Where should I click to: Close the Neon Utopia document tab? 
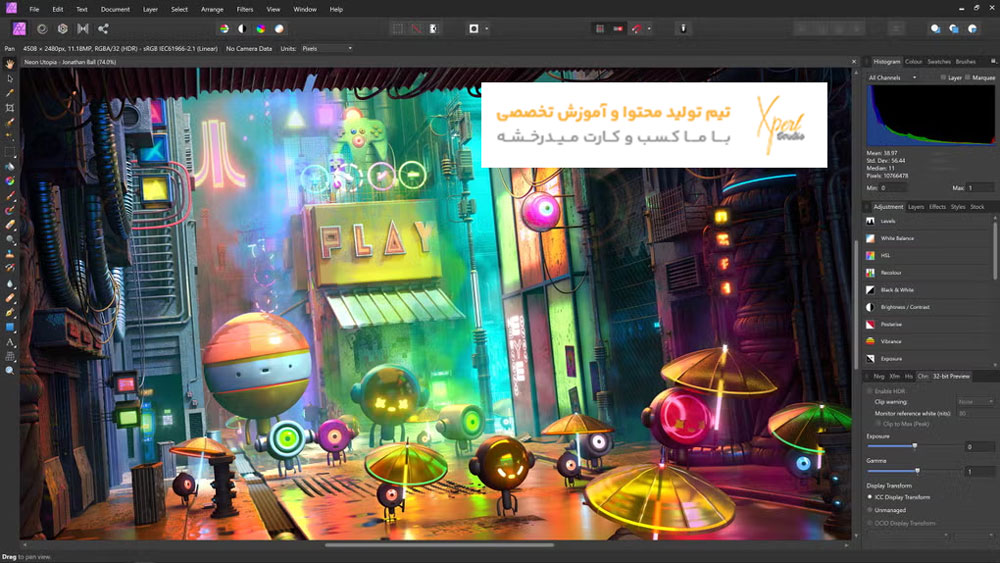pyautogui.click(x=854, y=62)
